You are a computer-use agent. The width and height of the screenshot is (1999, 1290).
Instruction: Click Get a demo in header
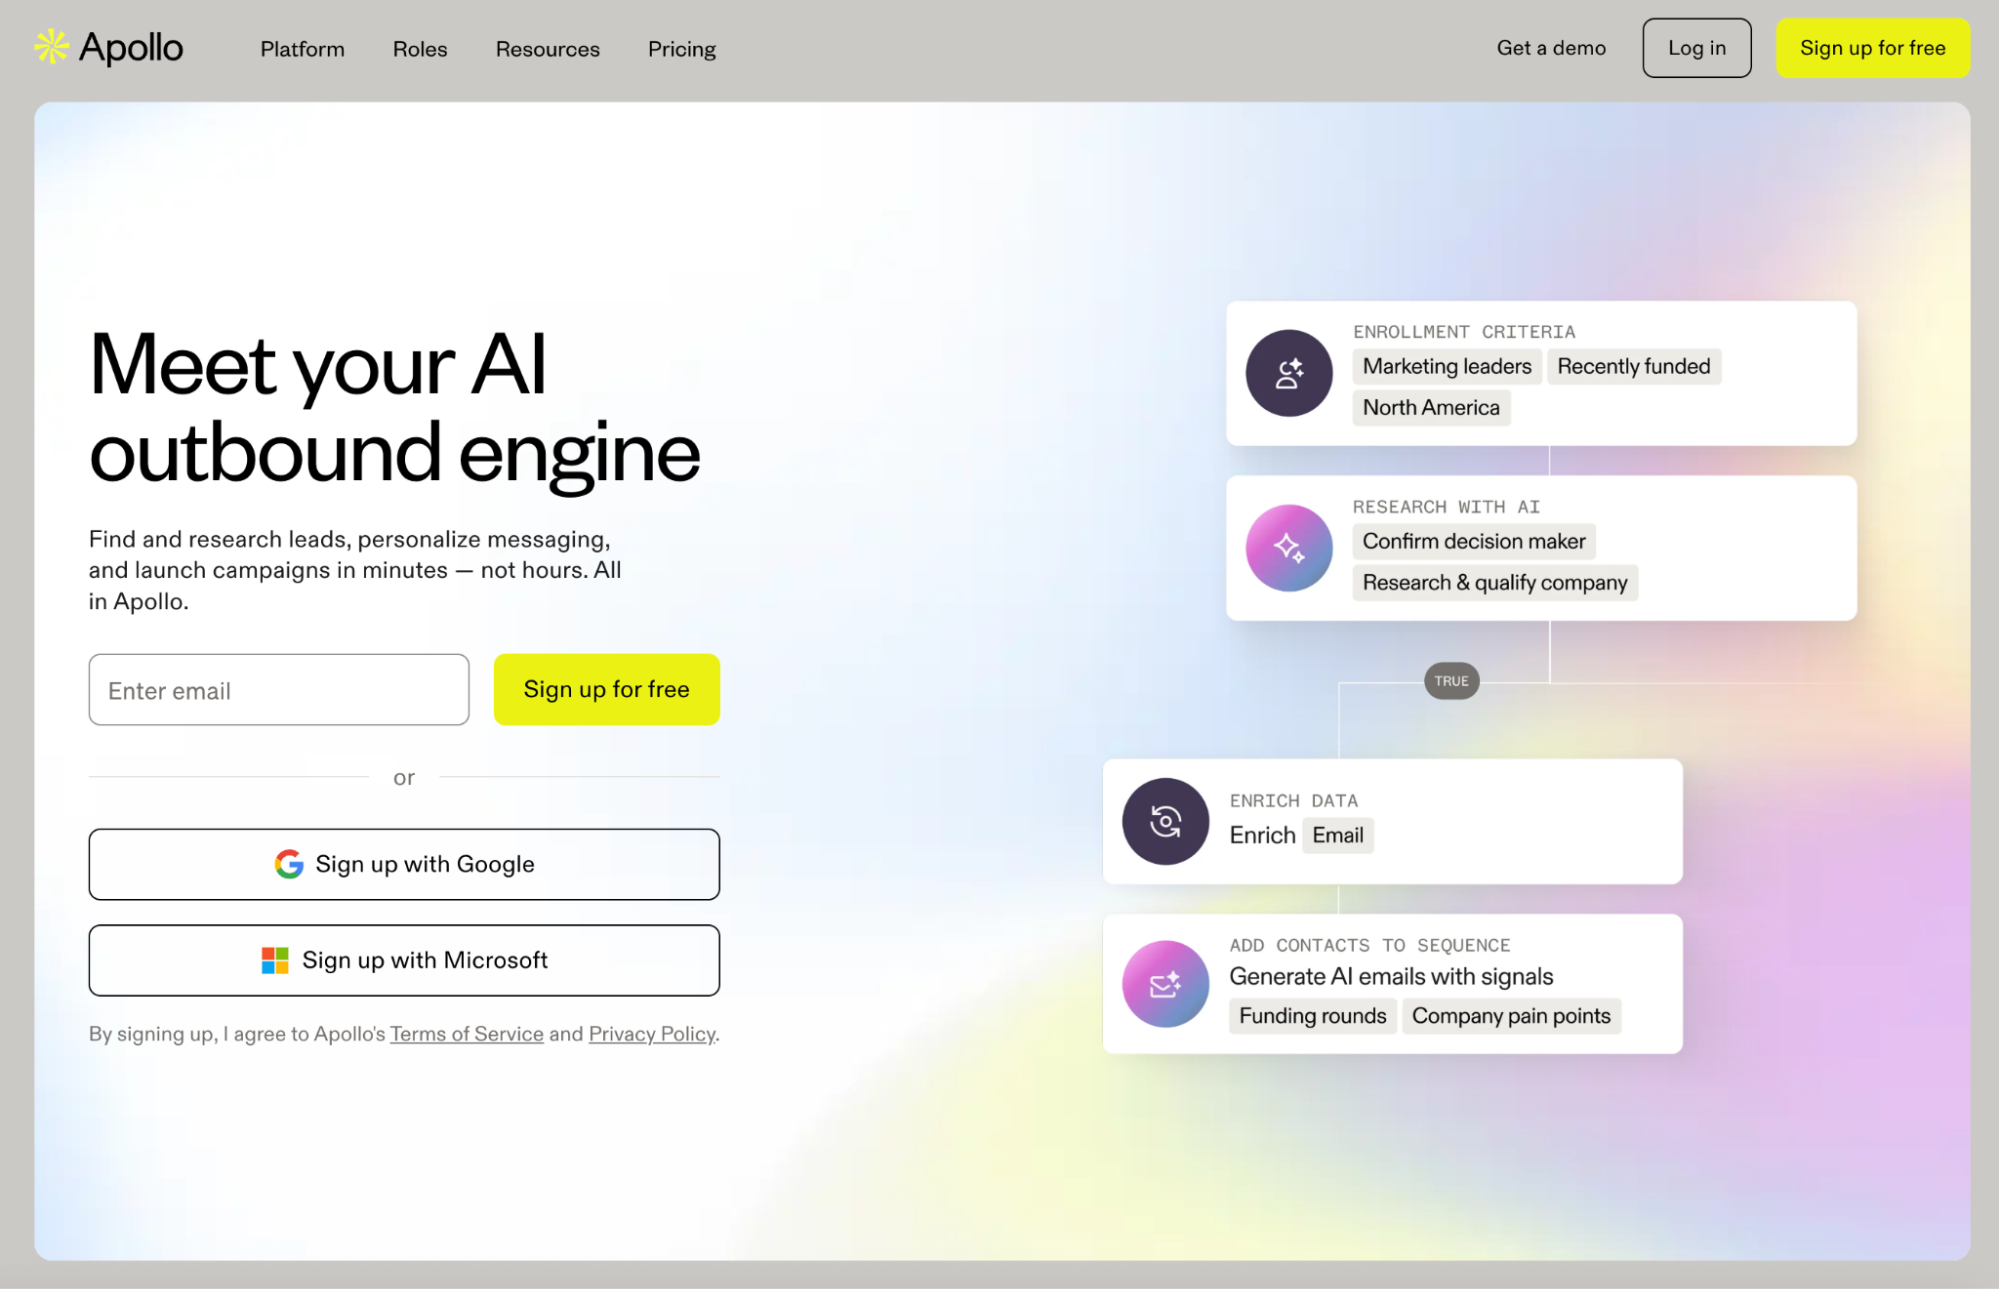tap(1551, 48)
